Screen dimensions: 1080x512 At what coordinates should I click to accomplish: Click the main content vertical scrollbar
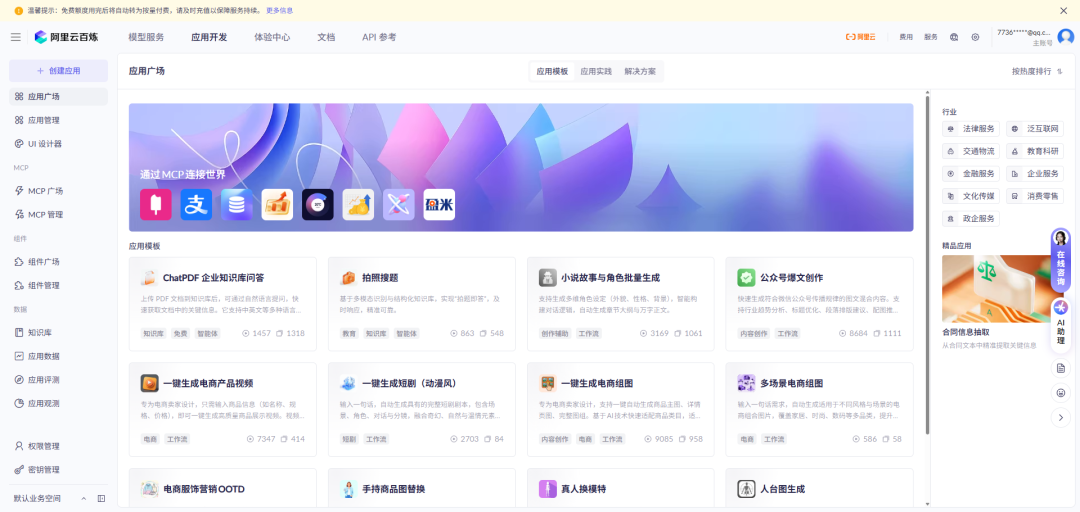pos(928,265)
